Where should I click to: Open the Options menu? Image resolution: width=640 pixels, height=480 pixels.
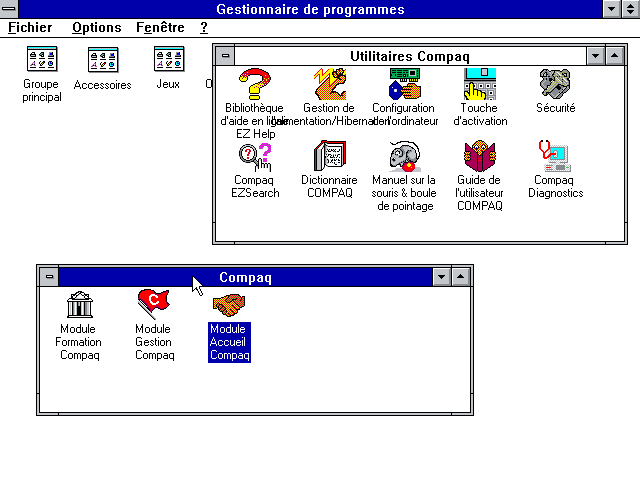(x=96, y=28)
